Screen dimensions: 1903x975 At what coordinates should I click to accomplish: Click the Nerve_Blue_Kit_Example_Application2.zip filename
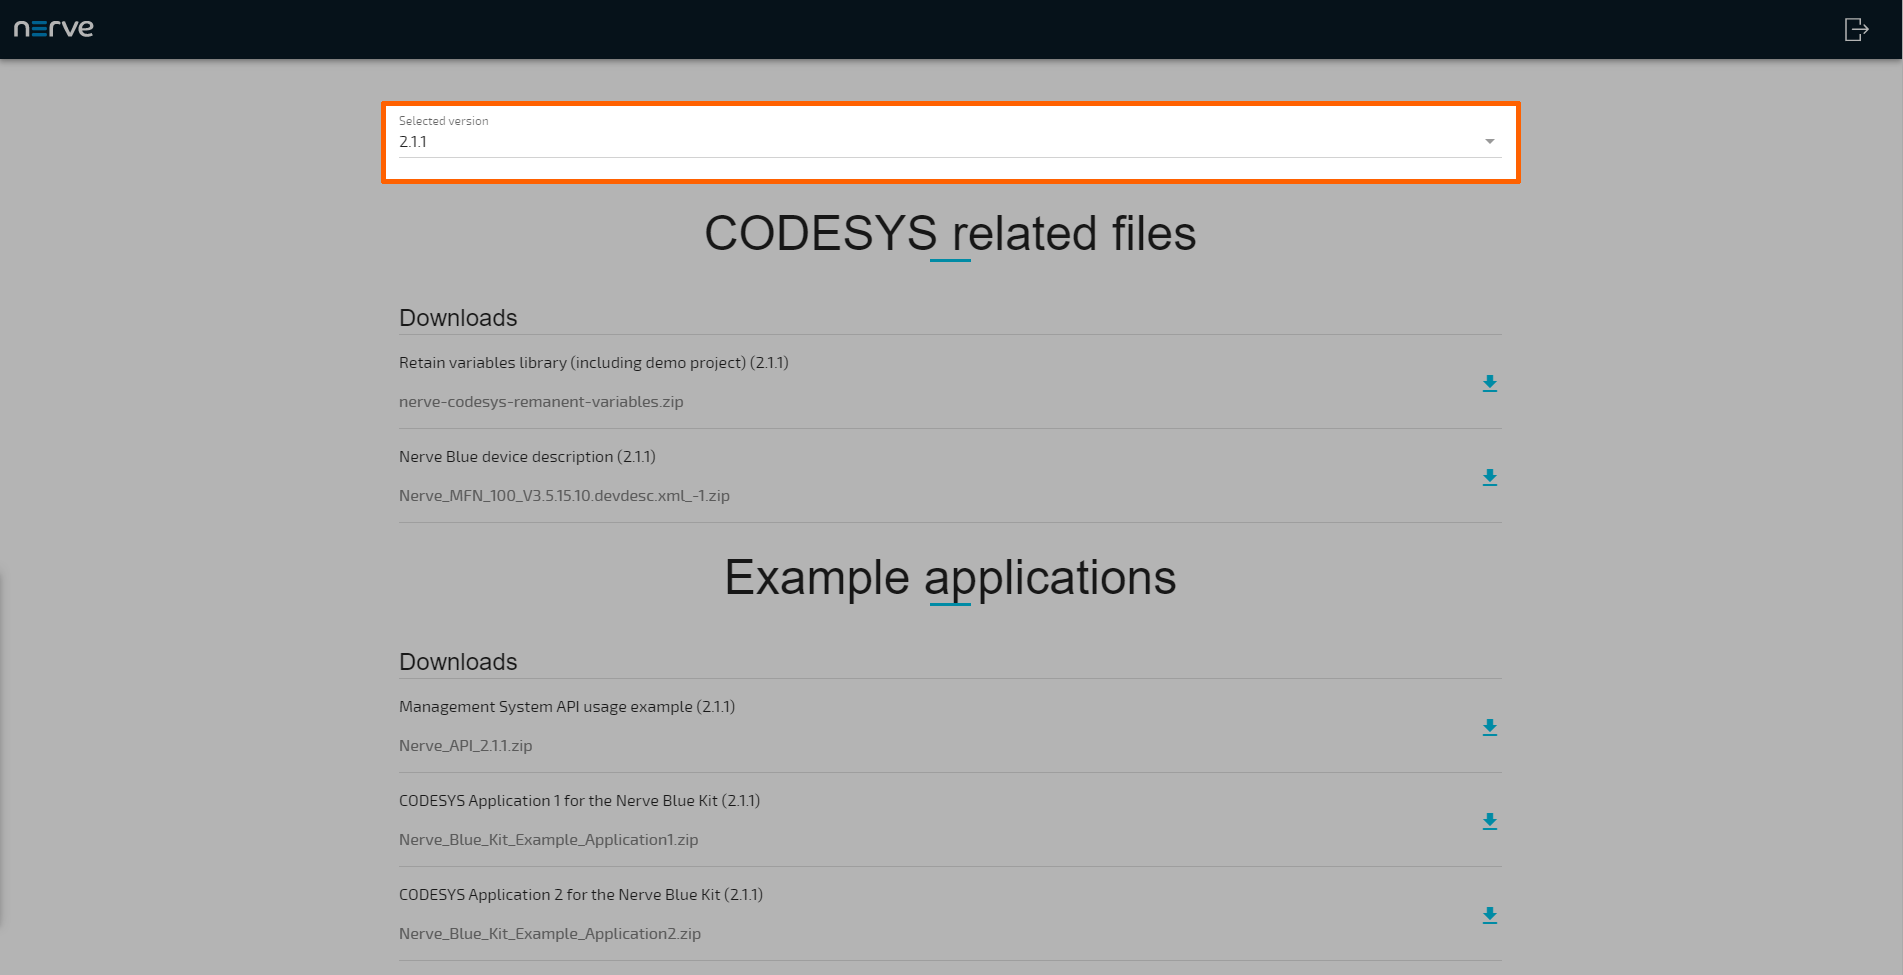[550, 933]
